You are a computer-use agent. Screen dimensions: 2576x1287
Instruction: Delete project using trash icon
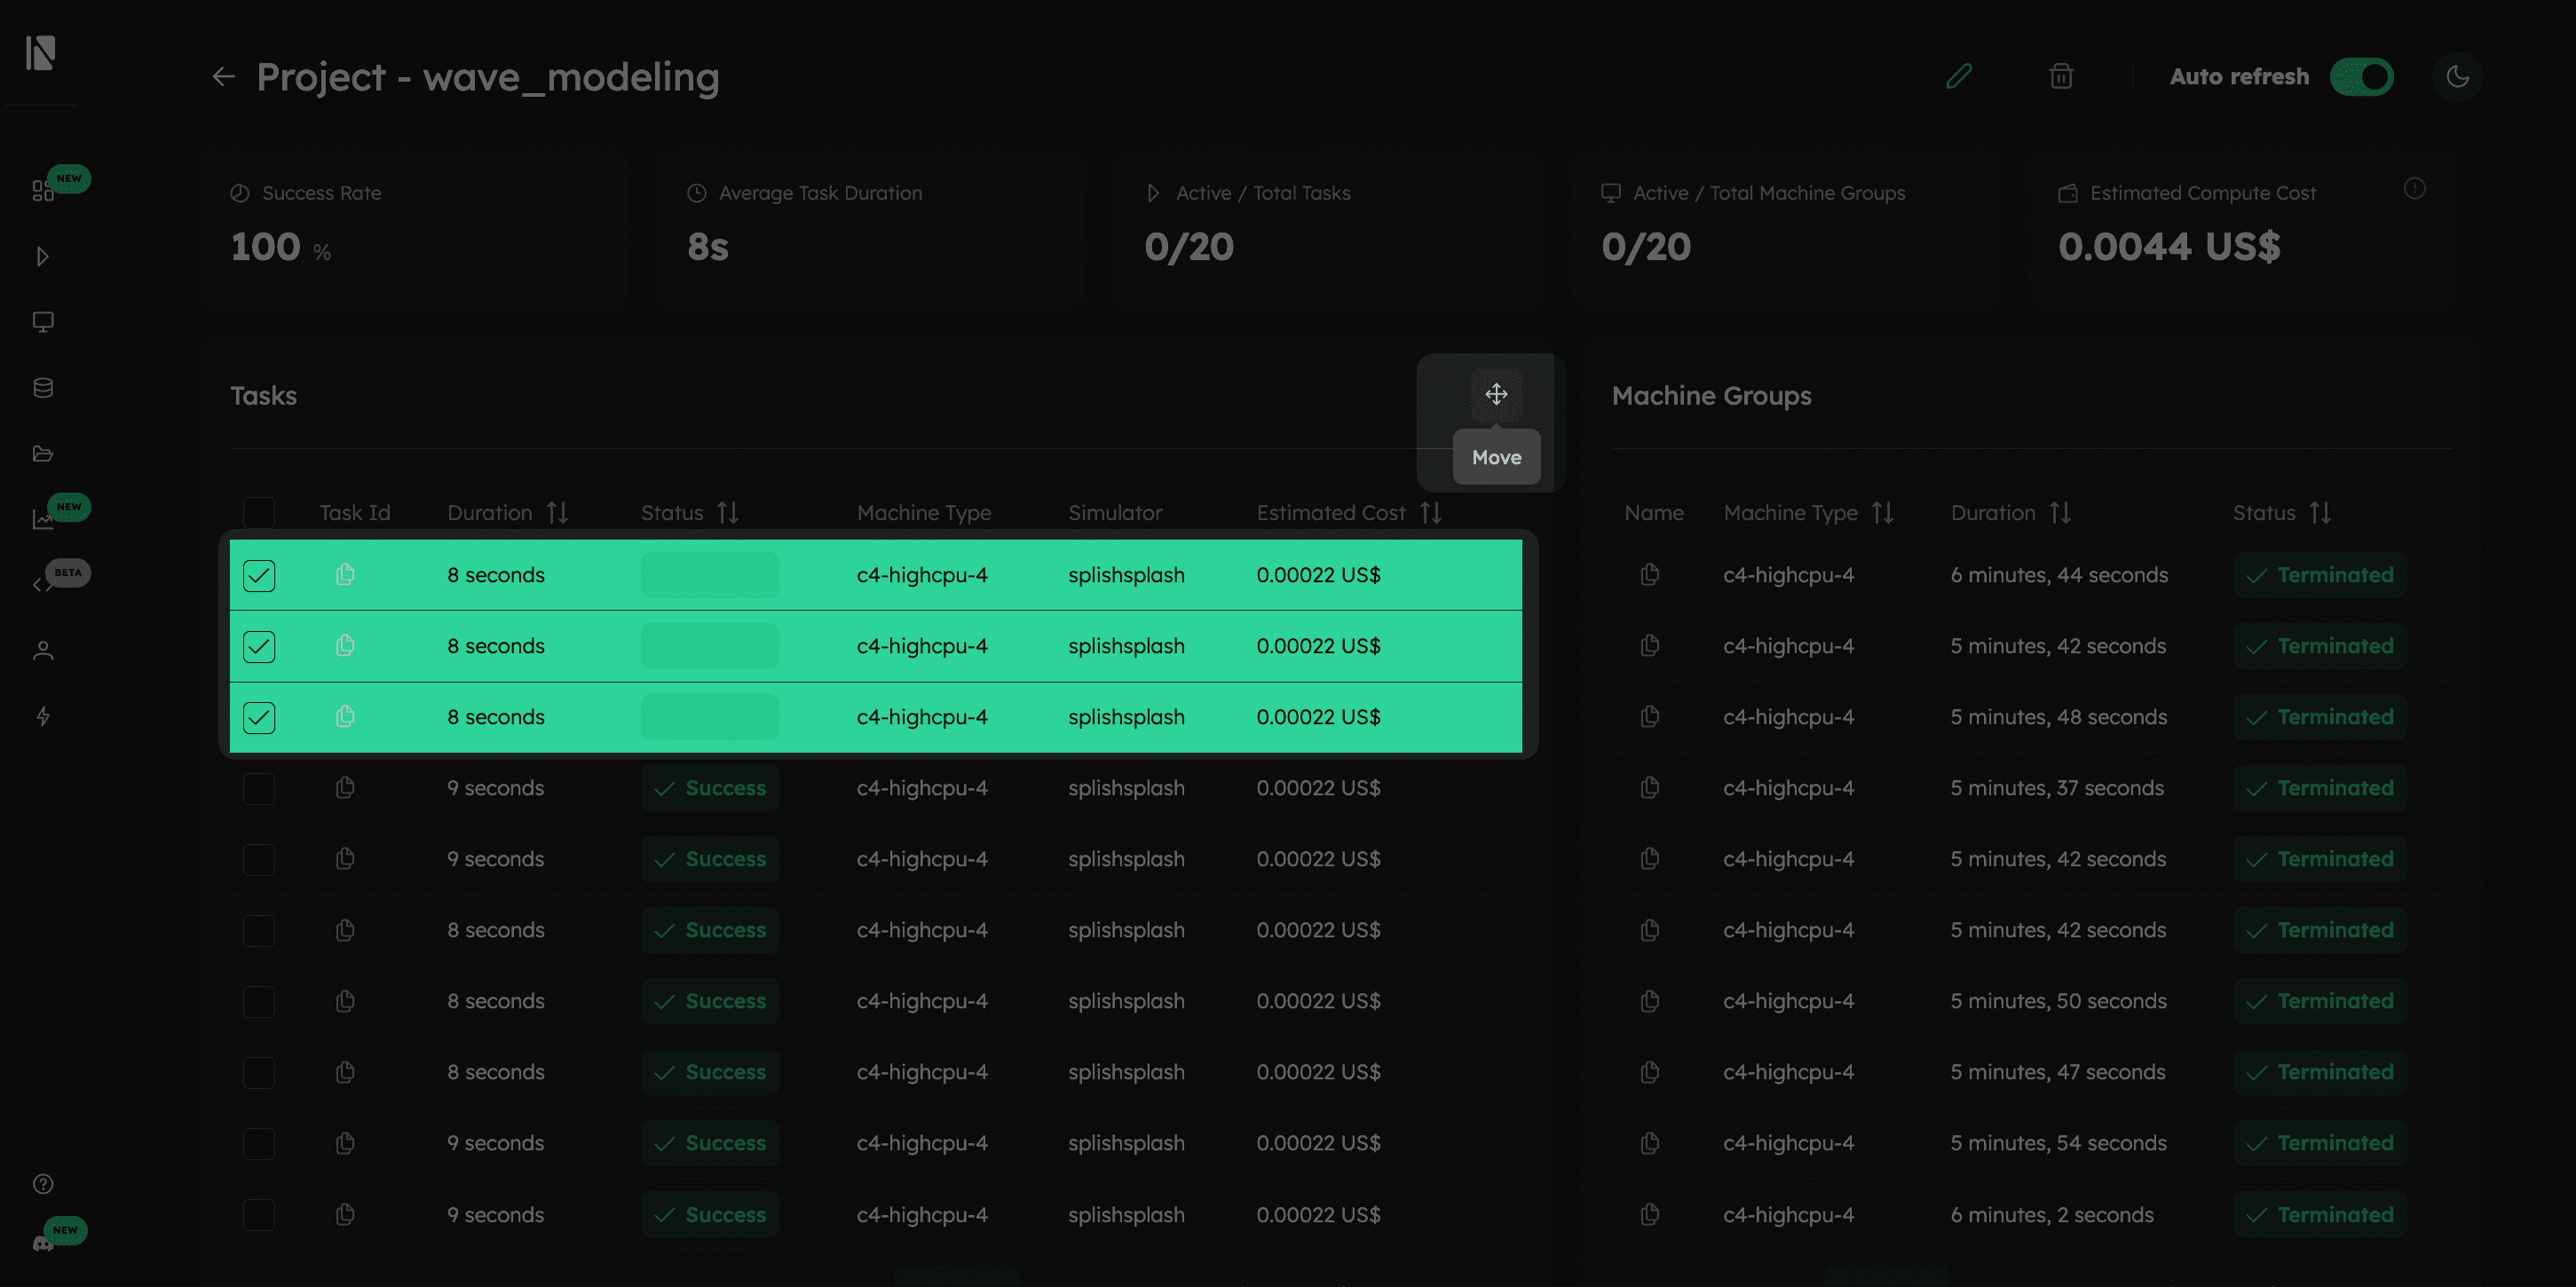[x=2061, y=76]
